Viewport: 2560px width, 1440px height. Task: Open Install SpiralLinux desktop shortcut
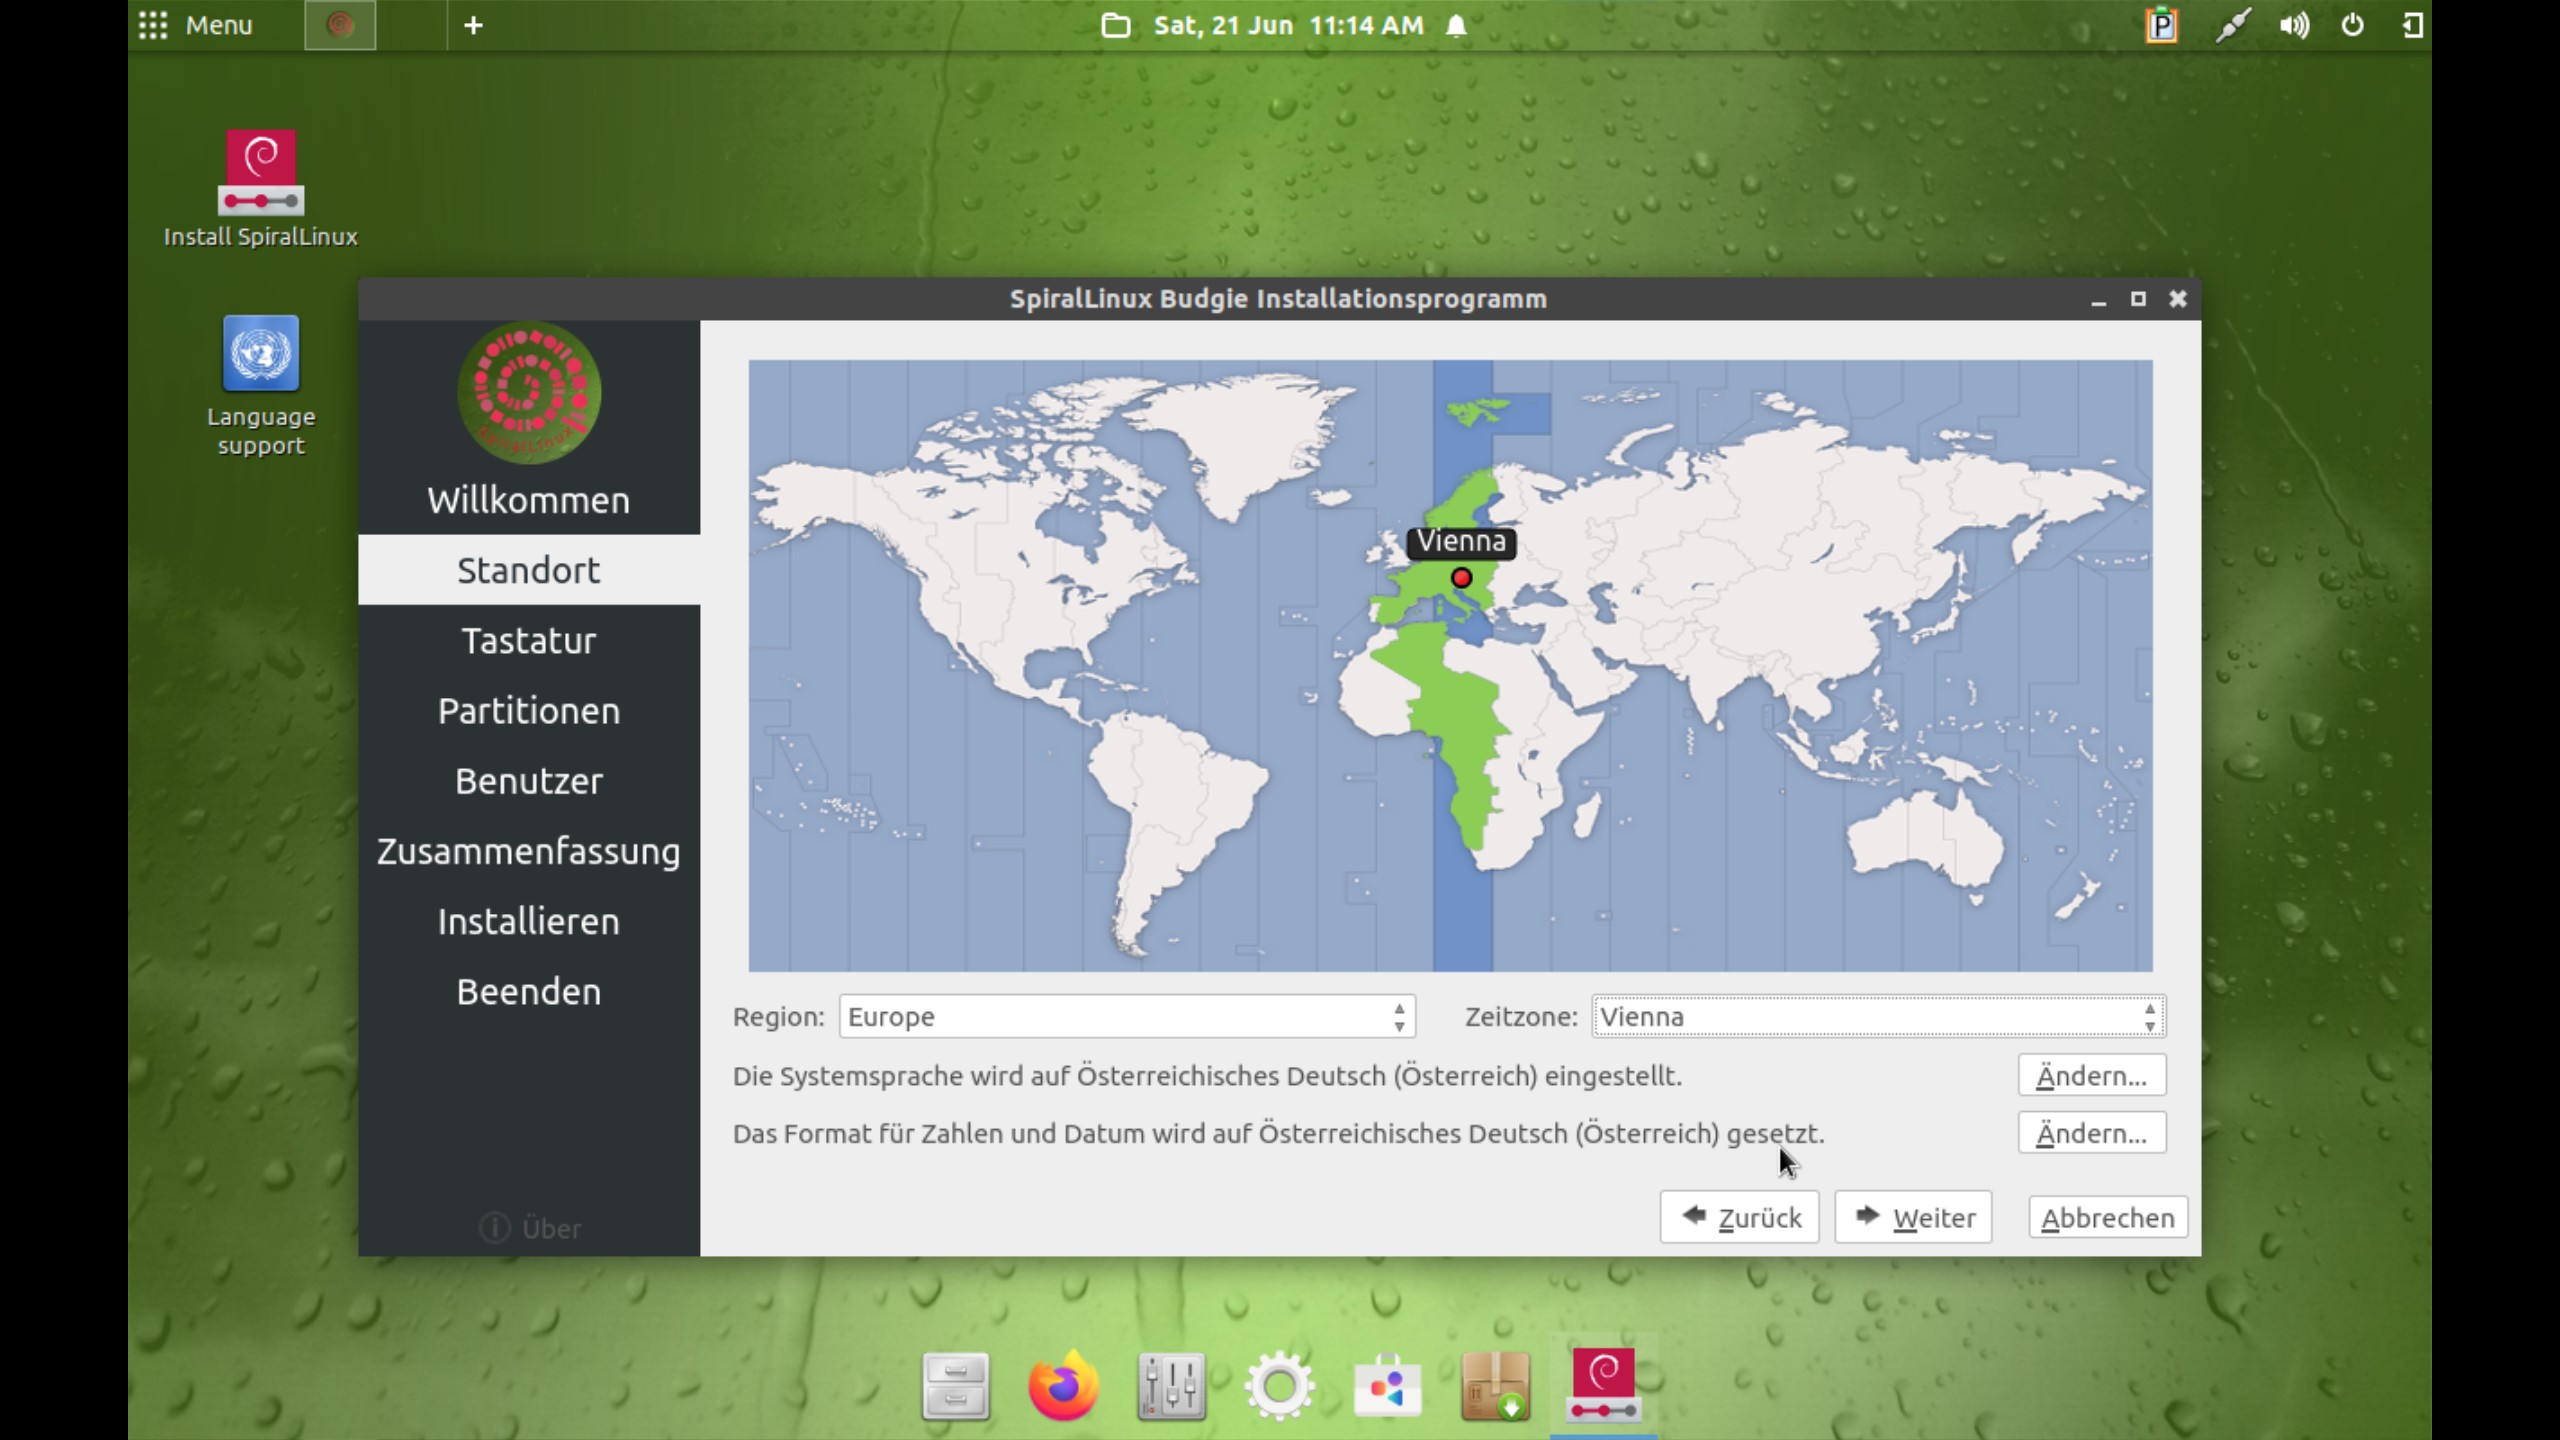260,188
